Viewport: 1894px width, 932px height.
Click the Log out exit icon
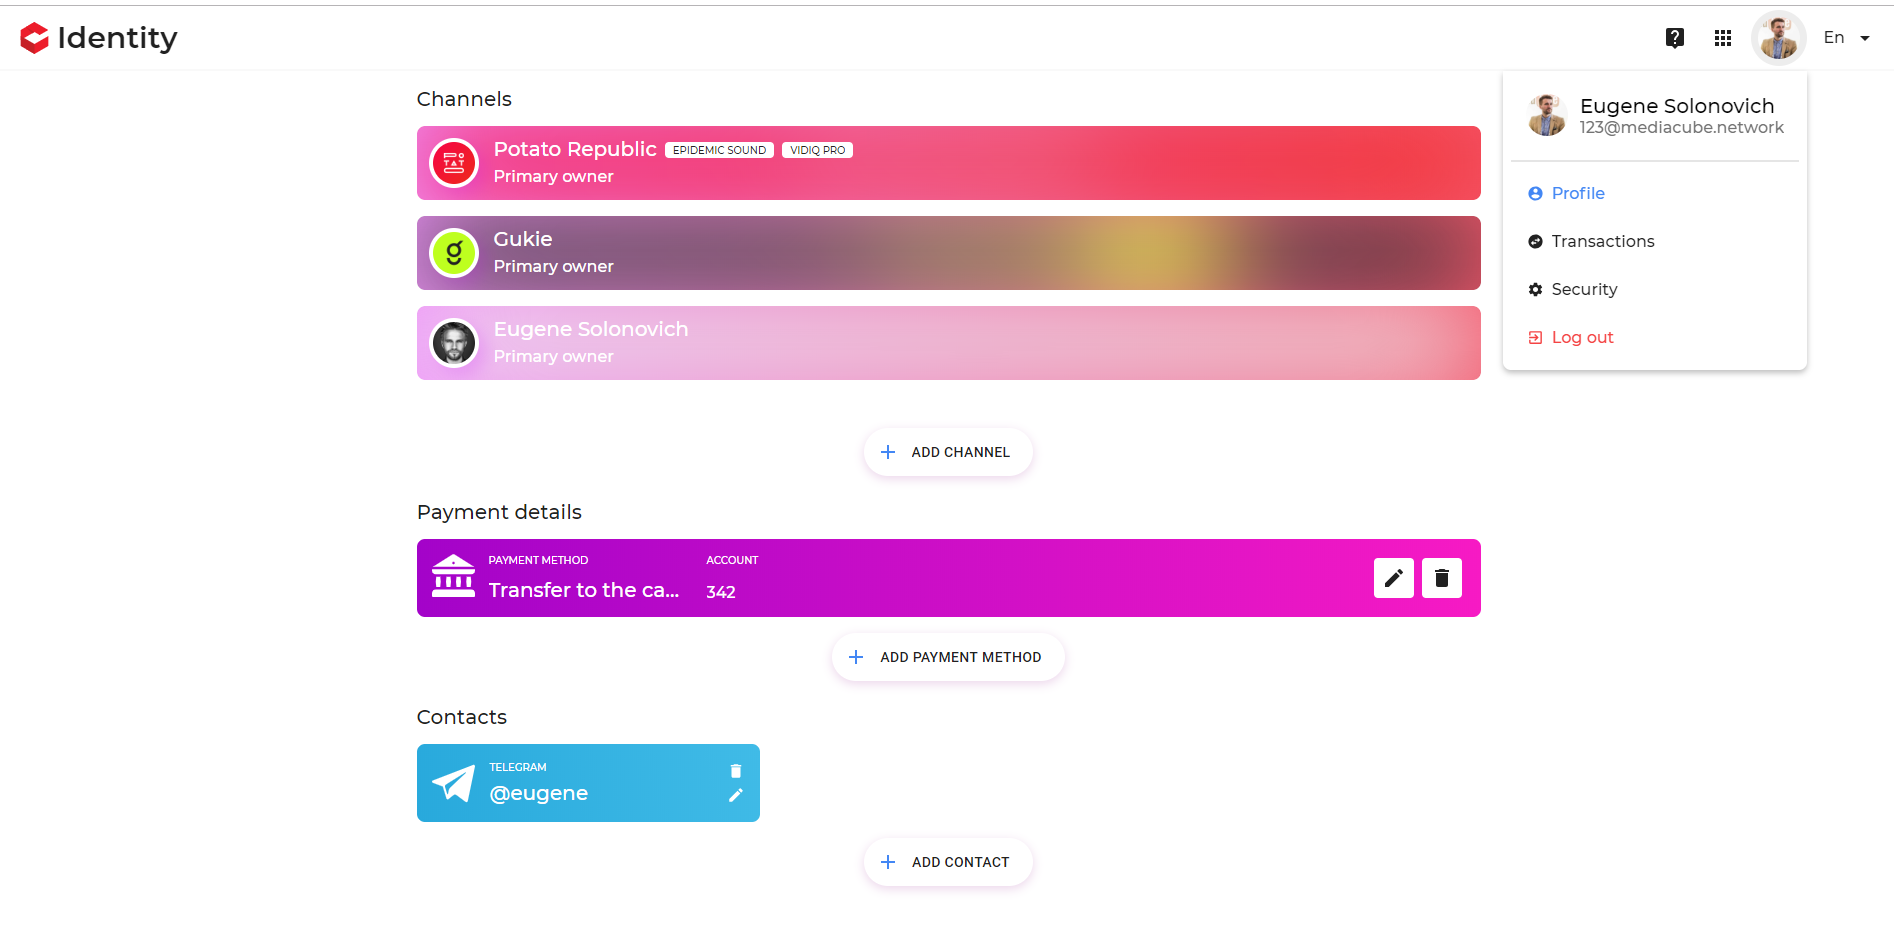[x=1535, y=337]
